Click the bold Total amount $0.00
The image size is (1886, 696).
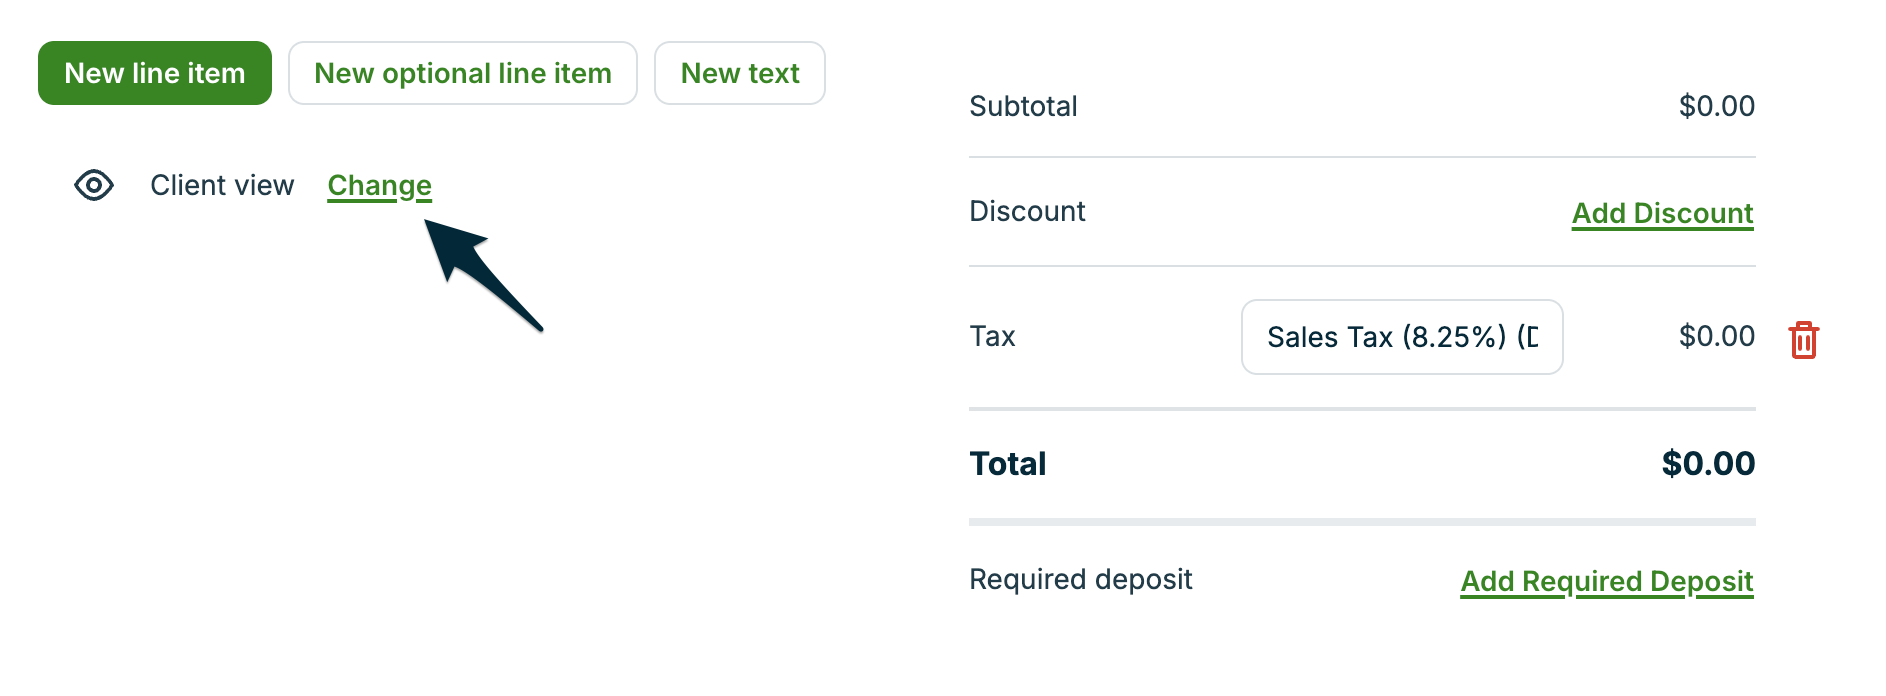coord(1707,464)
